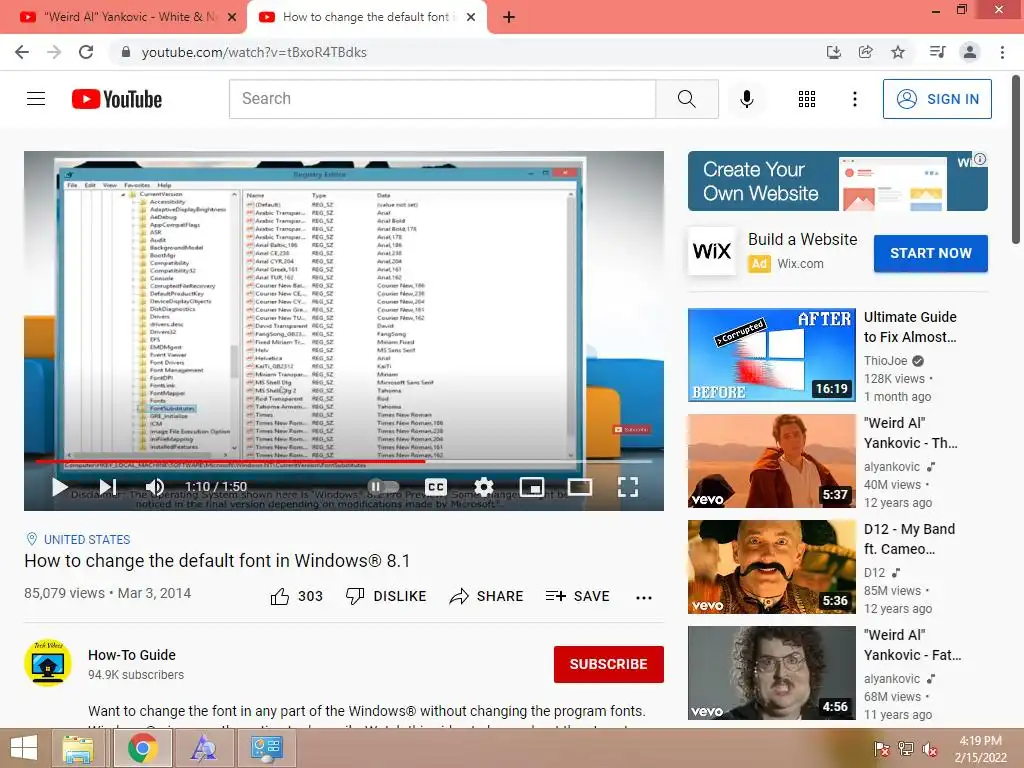This screenshot has height=768, width=1024.
Task: Click SIGN IN button
Action: [937, 99]
